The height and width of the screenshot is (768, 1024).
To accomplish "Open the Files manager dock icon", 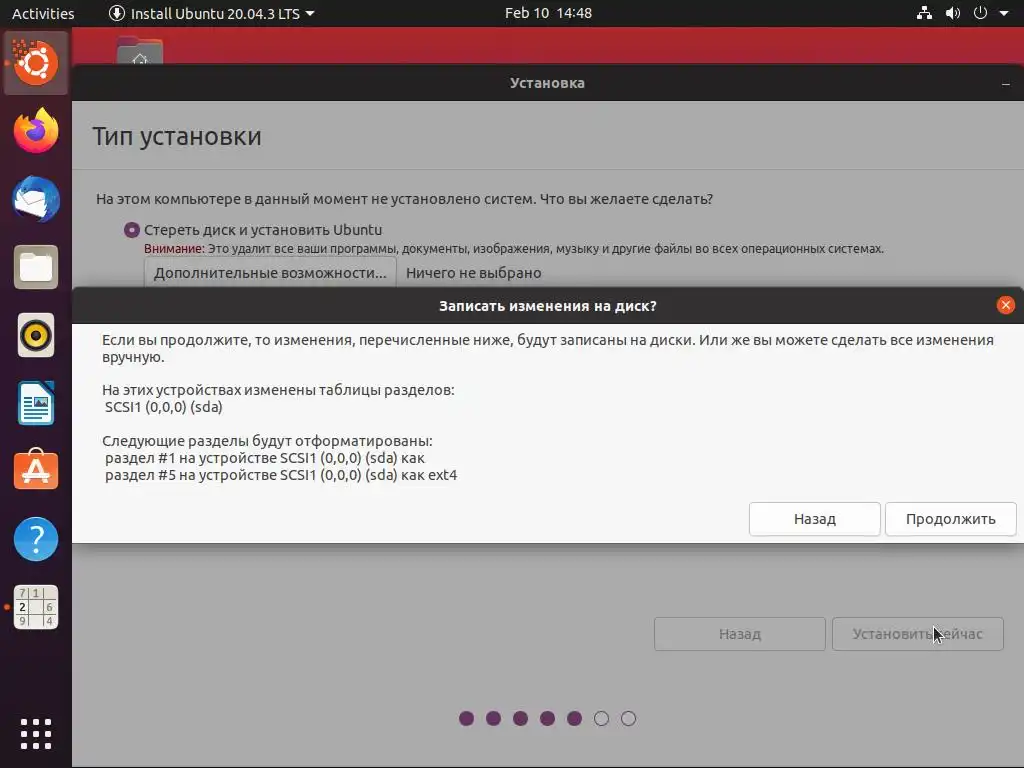I will [36, 267].
